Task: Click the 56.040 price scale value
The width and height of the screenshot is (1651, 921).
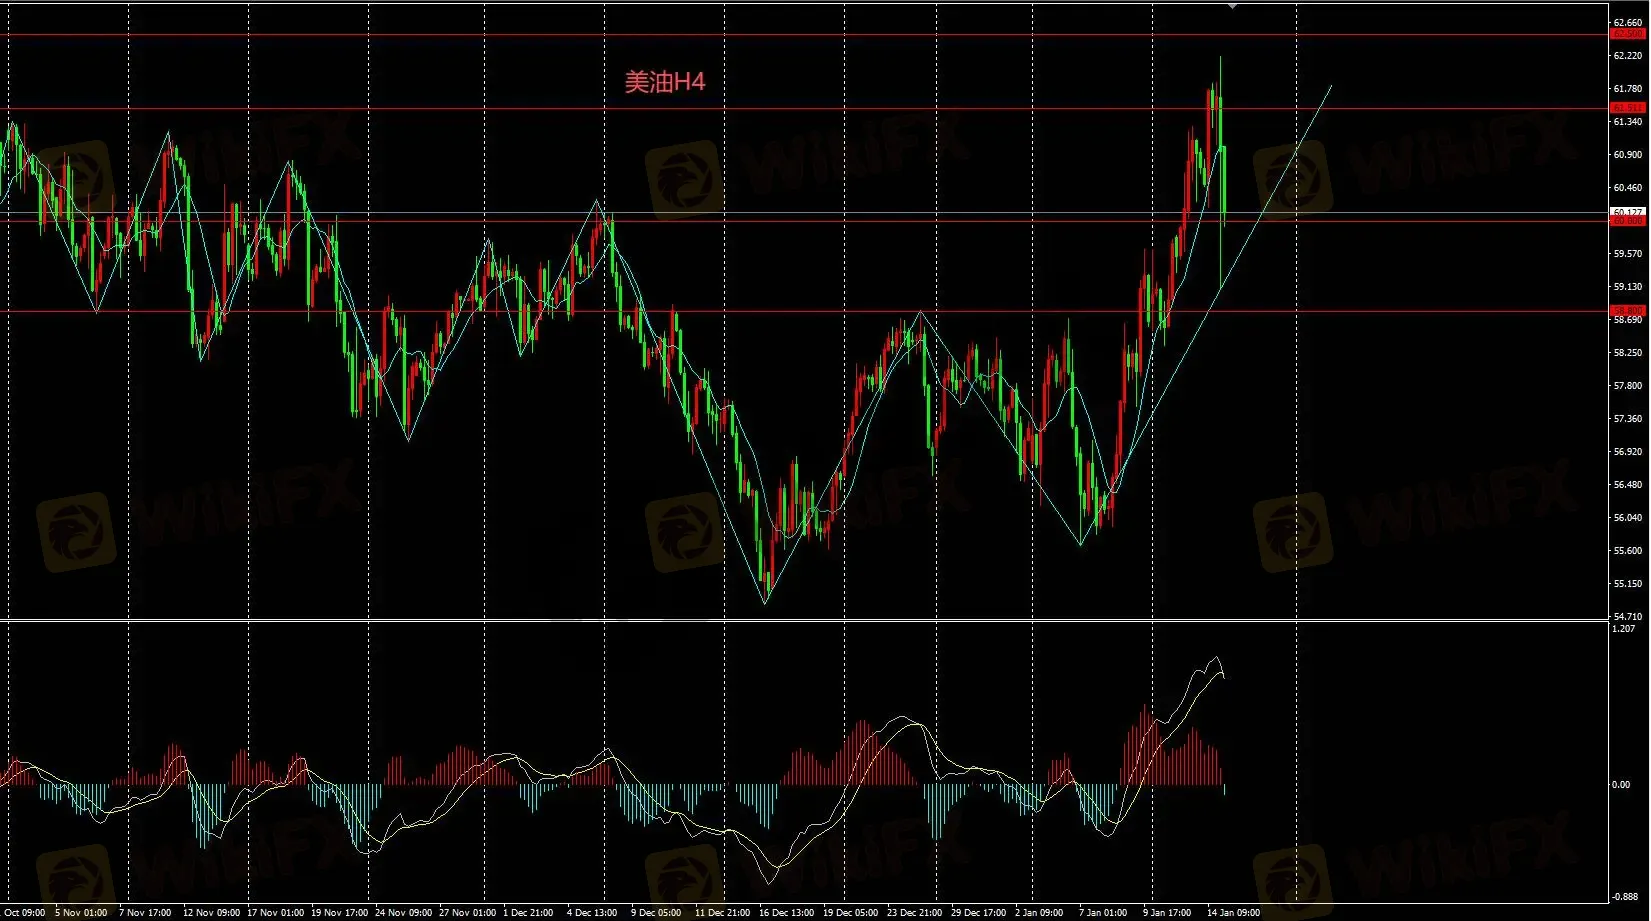Action: 1628,518
